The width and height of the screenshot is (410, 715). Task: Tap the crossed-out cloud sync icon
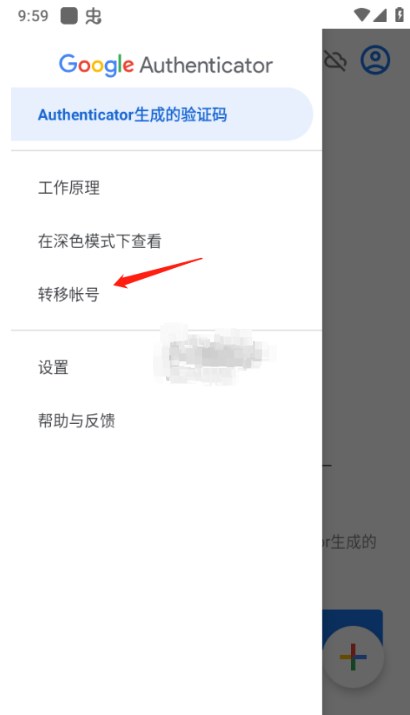(335, 61)
